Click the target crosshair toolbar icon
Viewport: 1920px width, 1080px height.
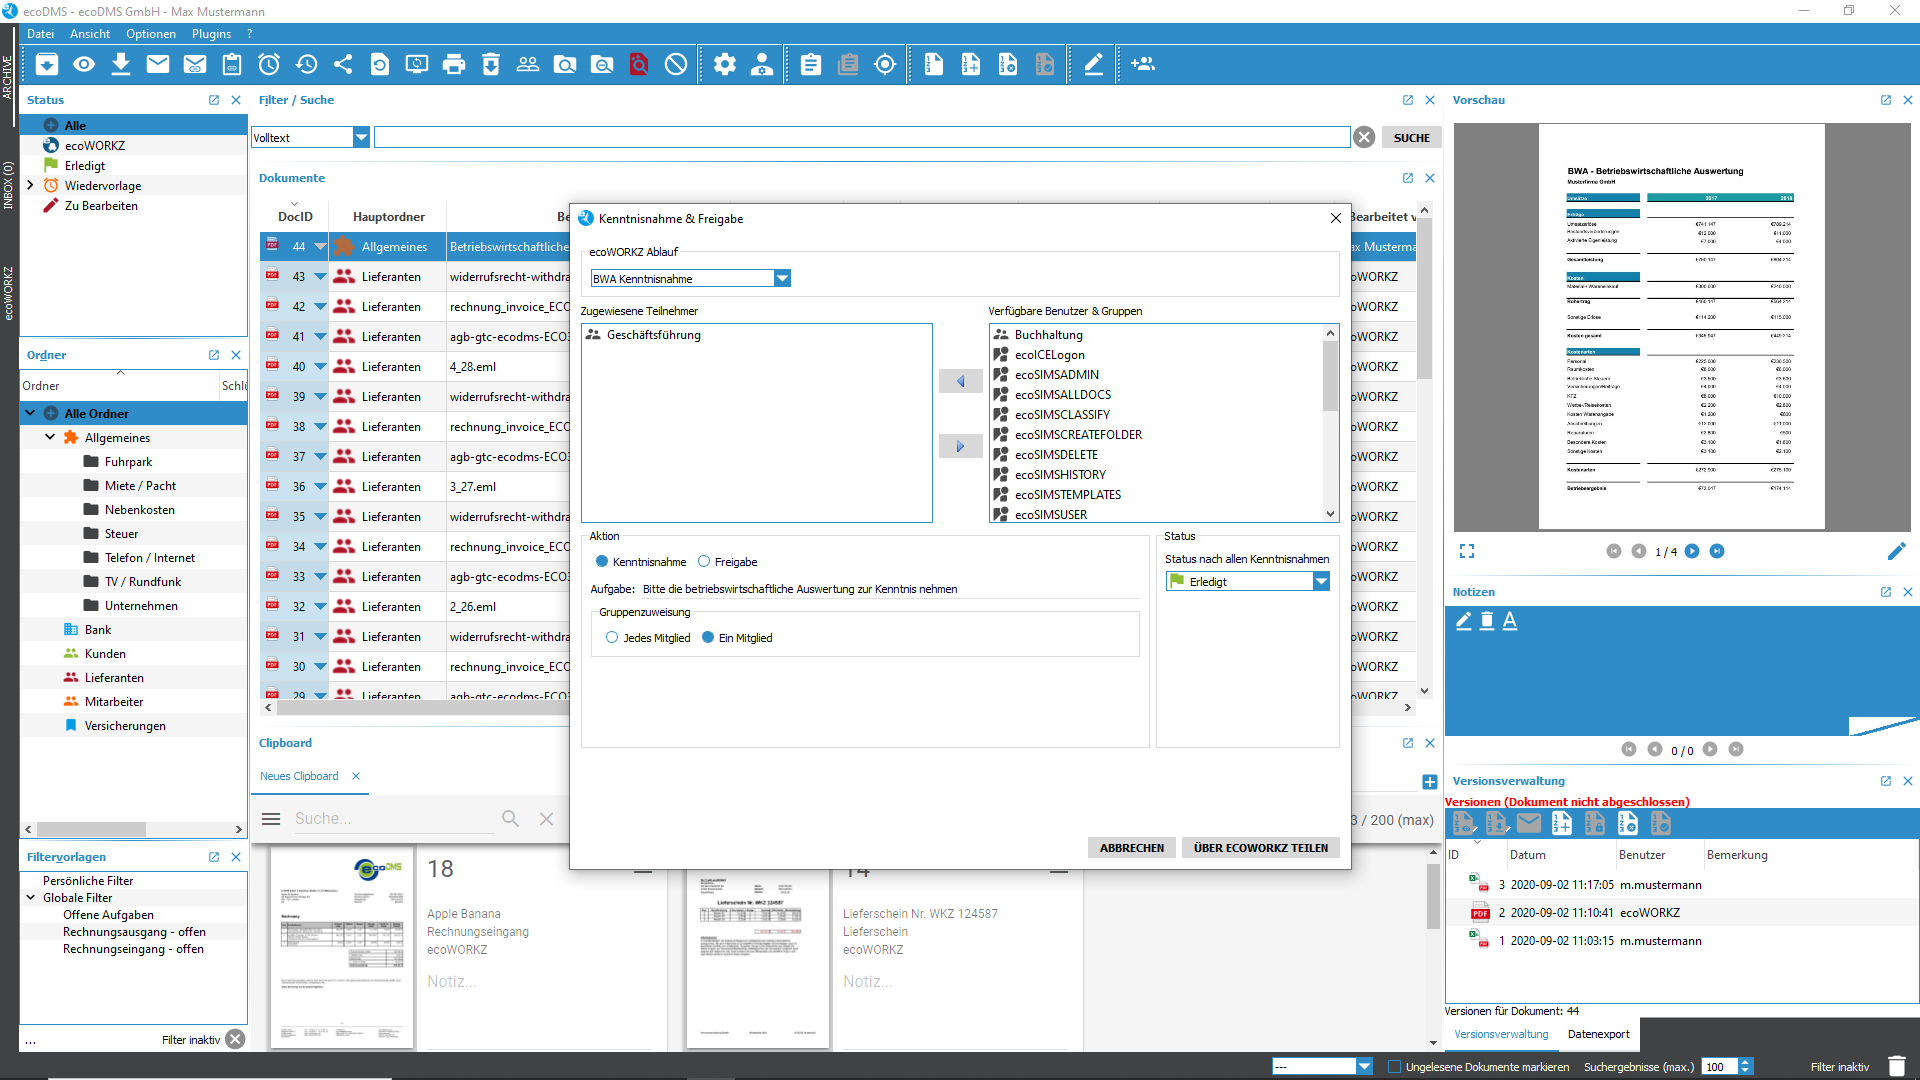[x=885, y=65]
